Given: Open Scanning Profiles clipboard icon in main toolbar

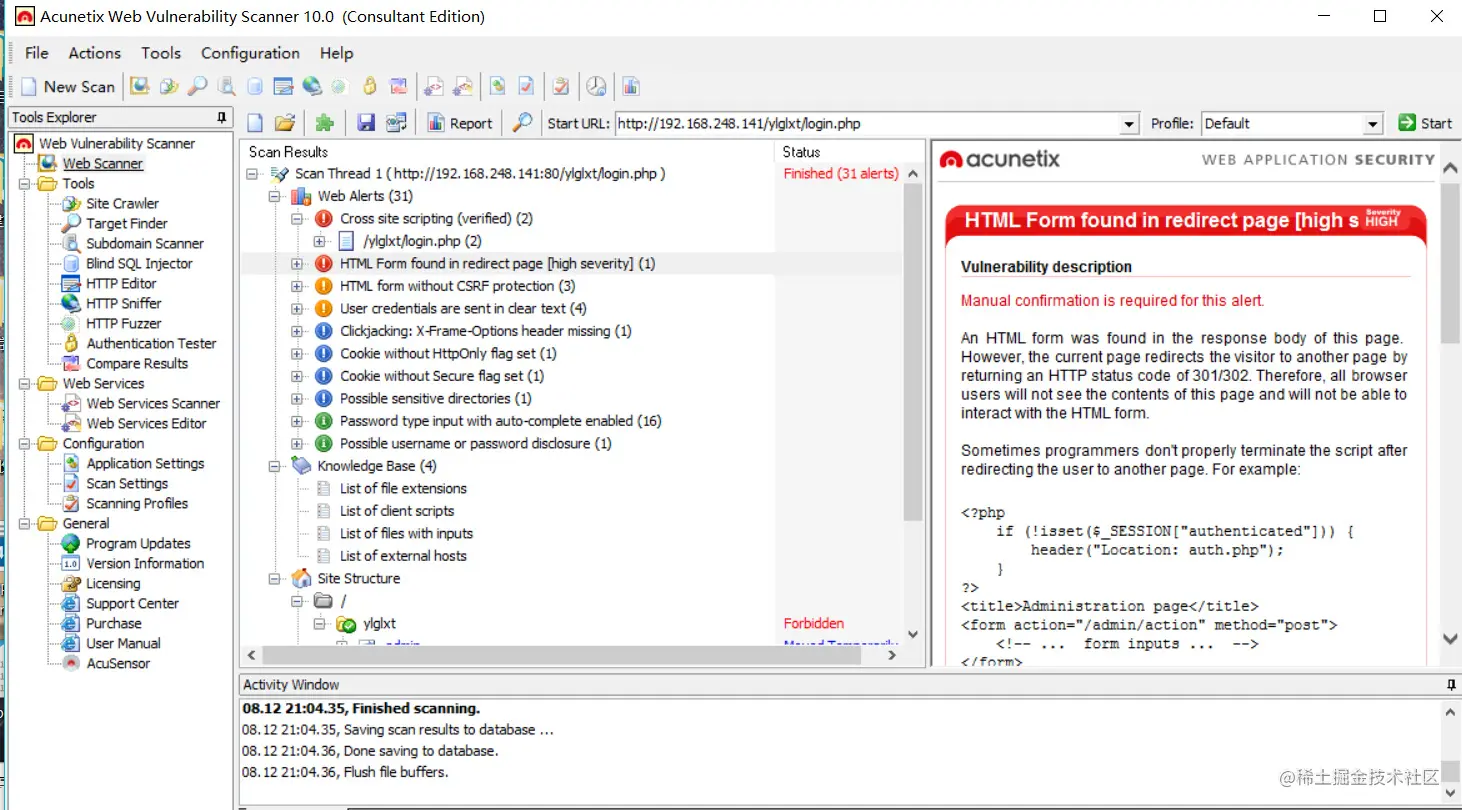Looking at the screenshot, I should click(561, 87).
